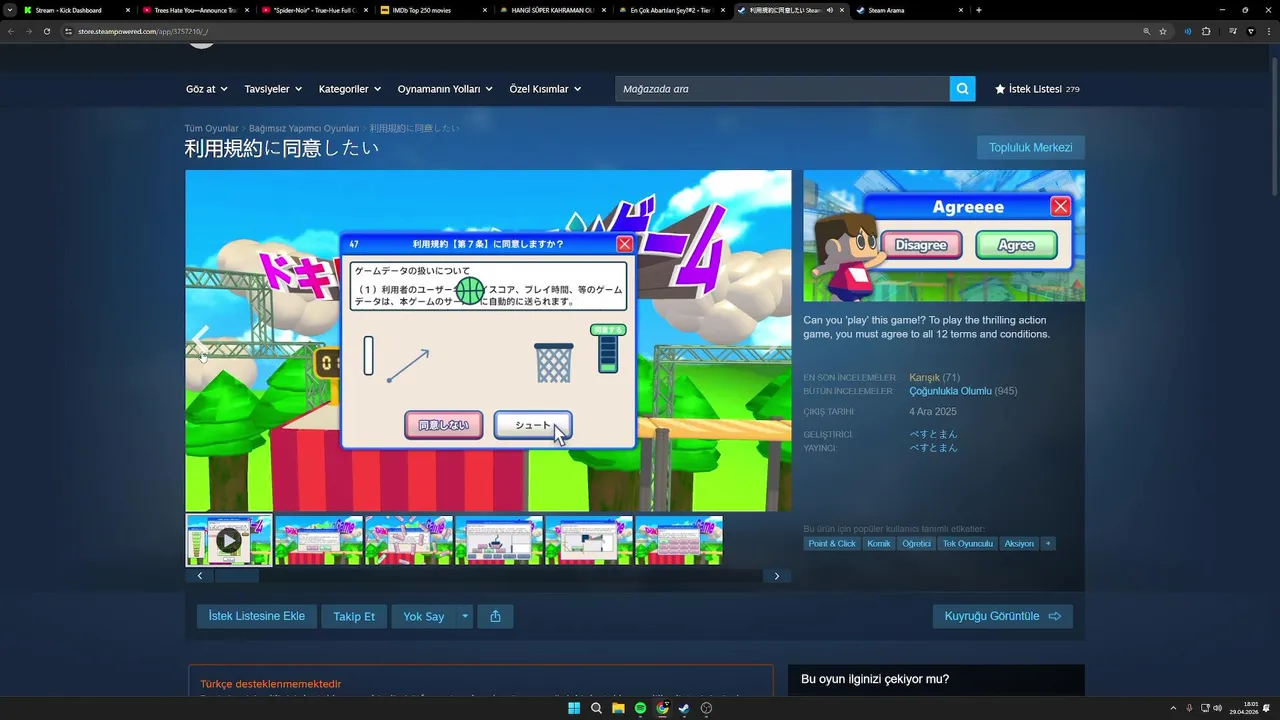Switch to HANGİ SÜPER KAHRAMAN tab
This screenshot has width=1280, height=720.
(553, 10)
